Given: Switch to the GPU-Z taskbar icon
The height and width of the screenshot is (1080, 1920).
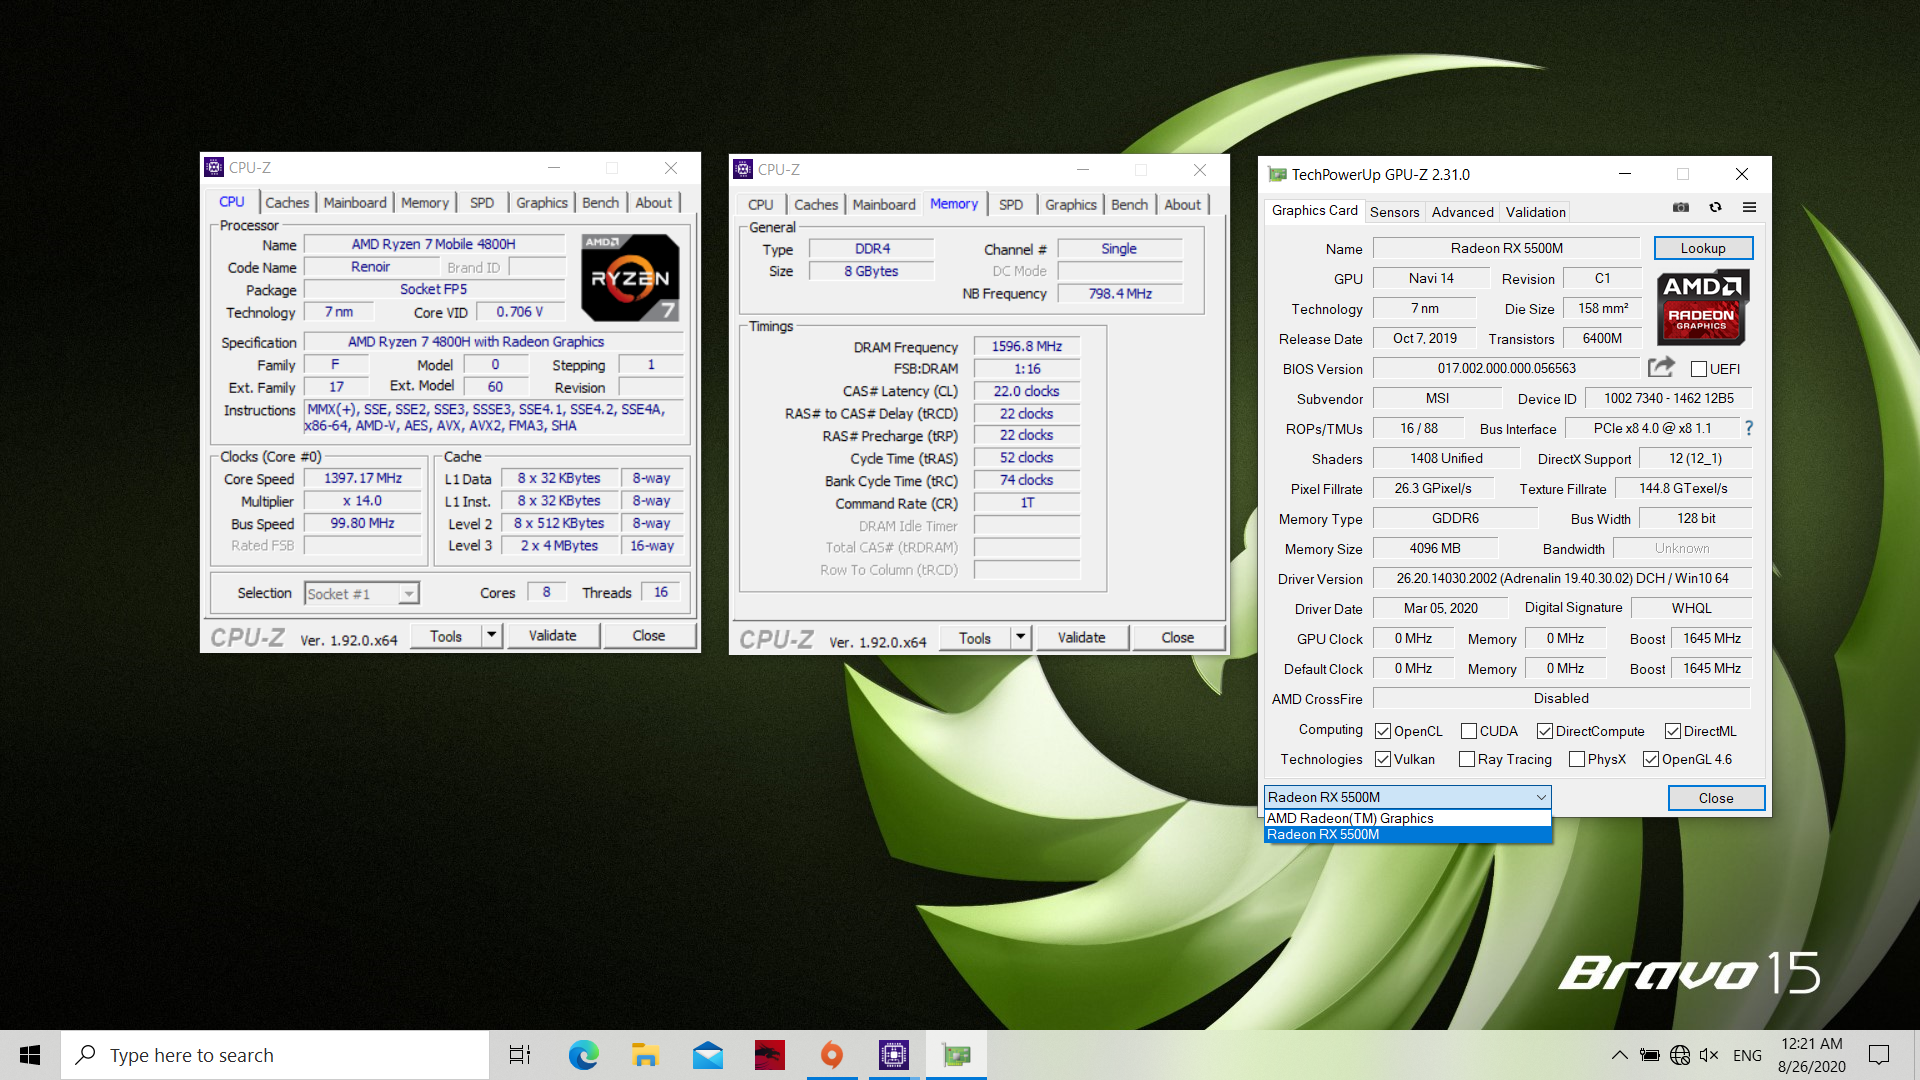Looking at the screenshot, I should [x=957, y=1055].
